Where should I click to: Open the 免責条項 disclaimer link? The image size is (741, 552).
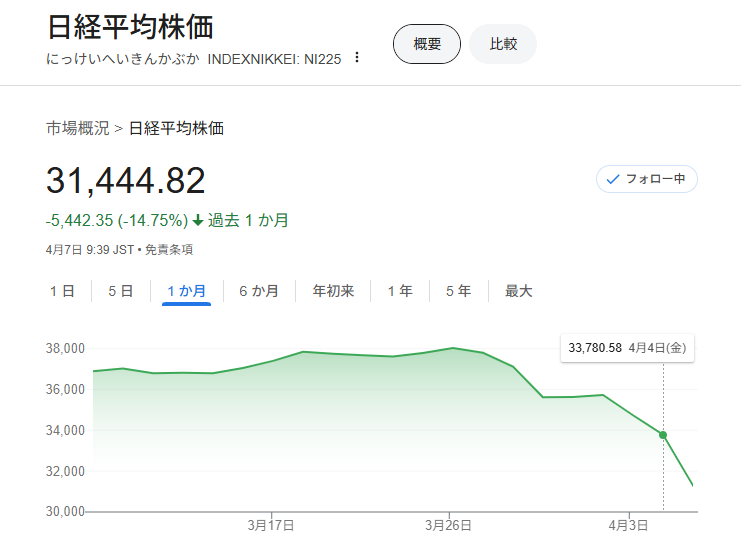(x=169, y=250)
